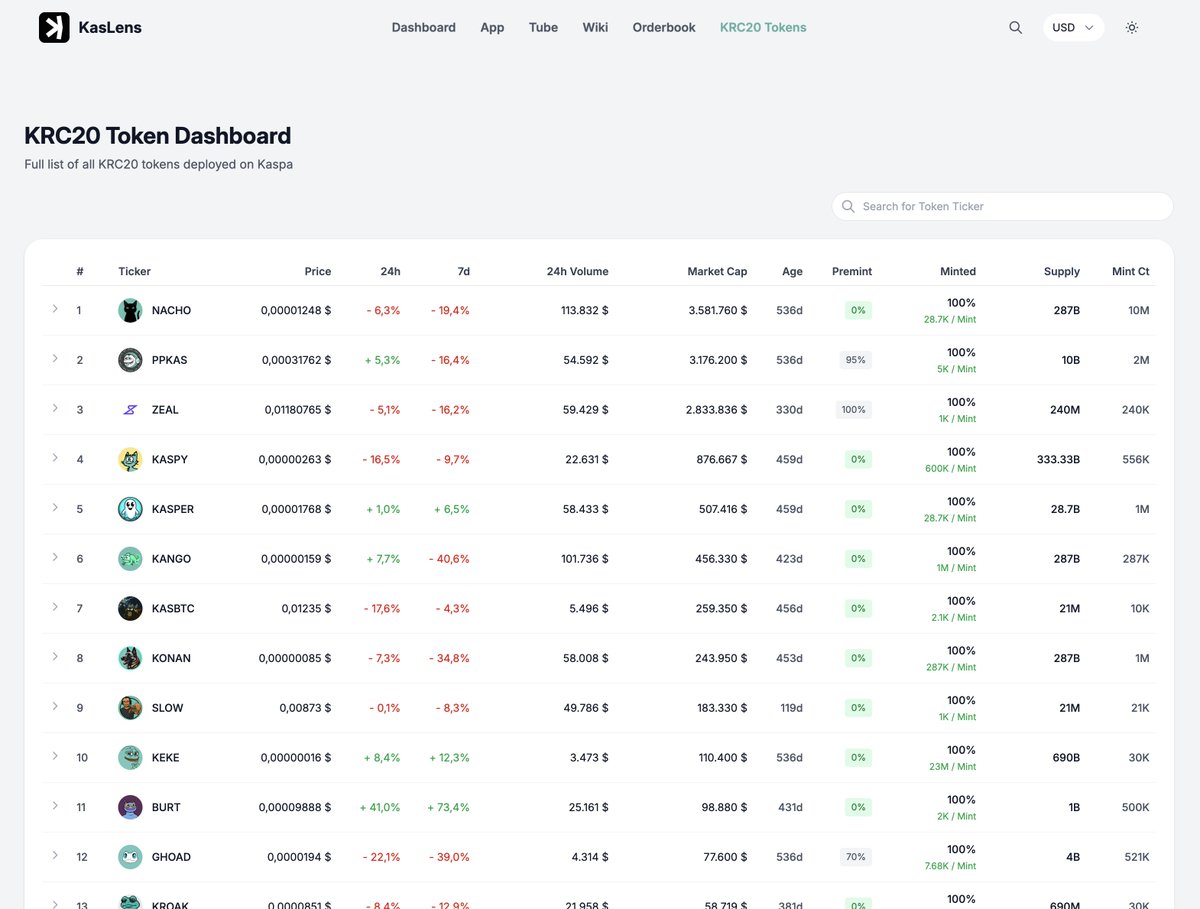Expand the ZEAL row chevron

coord(55,408)
